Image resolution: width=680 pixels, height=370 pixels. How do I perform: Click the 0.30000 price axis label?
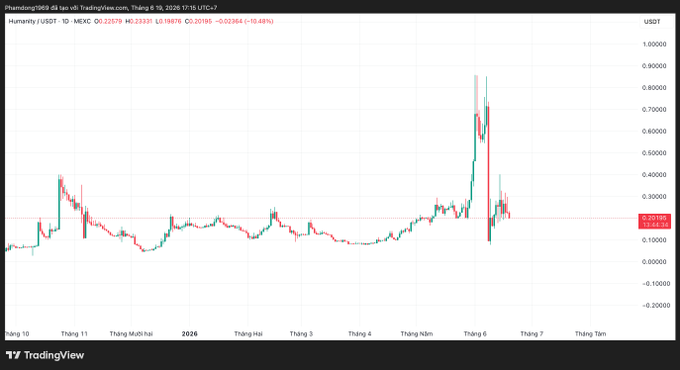click(x=654, y=196)
